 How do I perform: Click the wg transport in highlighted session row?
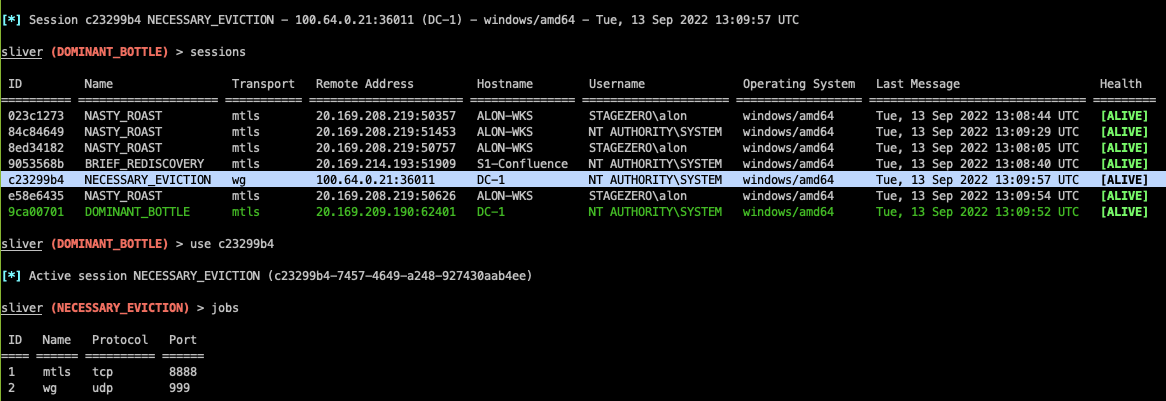239,179
